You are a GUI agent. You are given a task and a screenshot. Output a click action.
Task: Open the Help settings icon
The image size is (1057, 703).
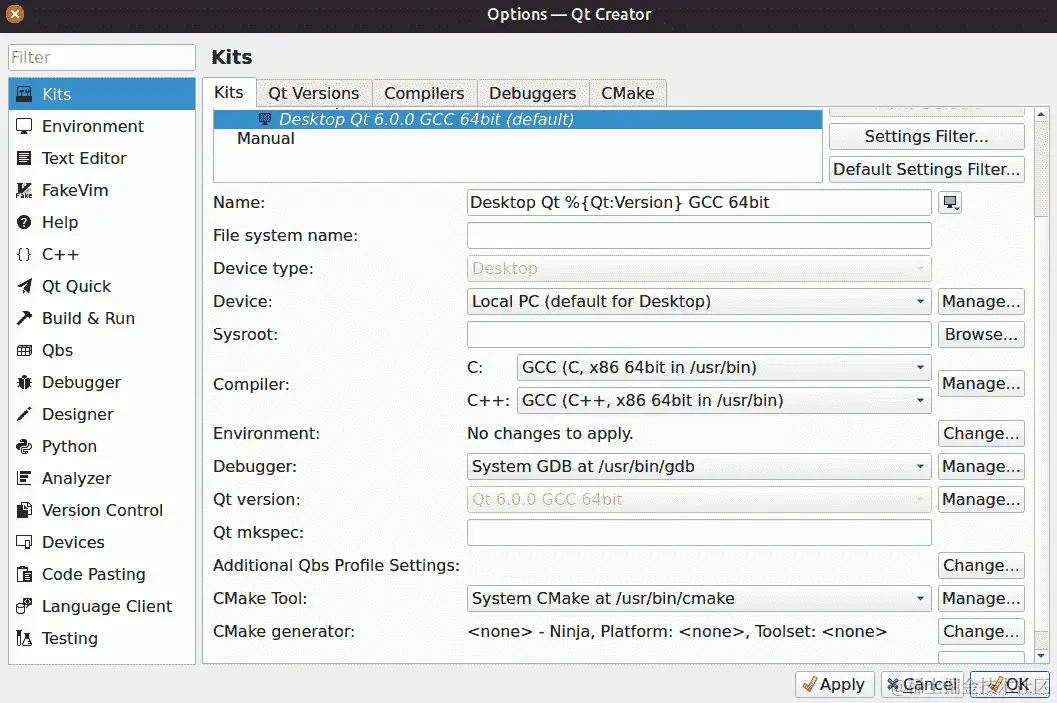click(x=24, y=222)
